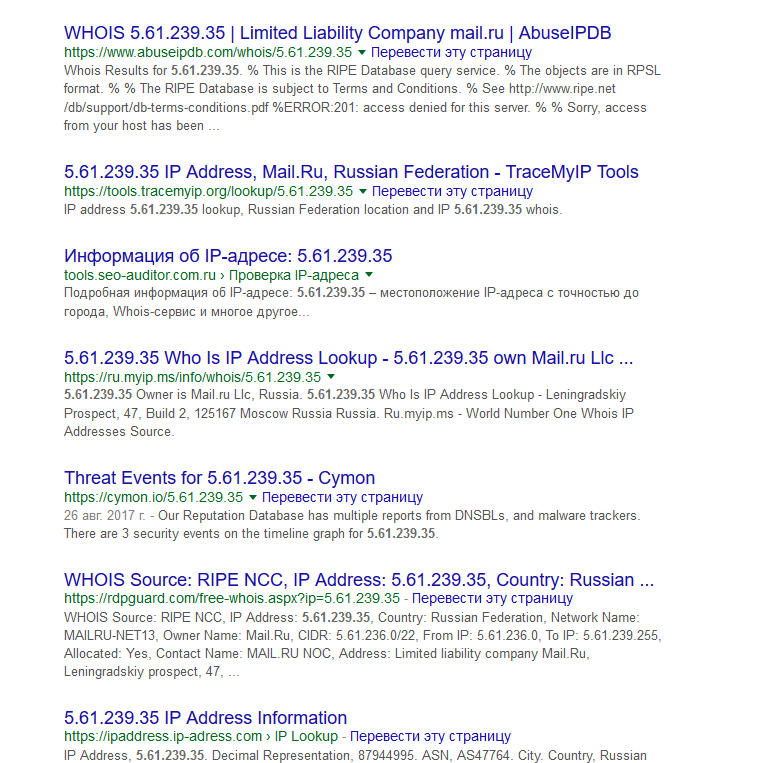Translate the Cymon page link
The height and width of the screenshot is (763, 757).
342,497
